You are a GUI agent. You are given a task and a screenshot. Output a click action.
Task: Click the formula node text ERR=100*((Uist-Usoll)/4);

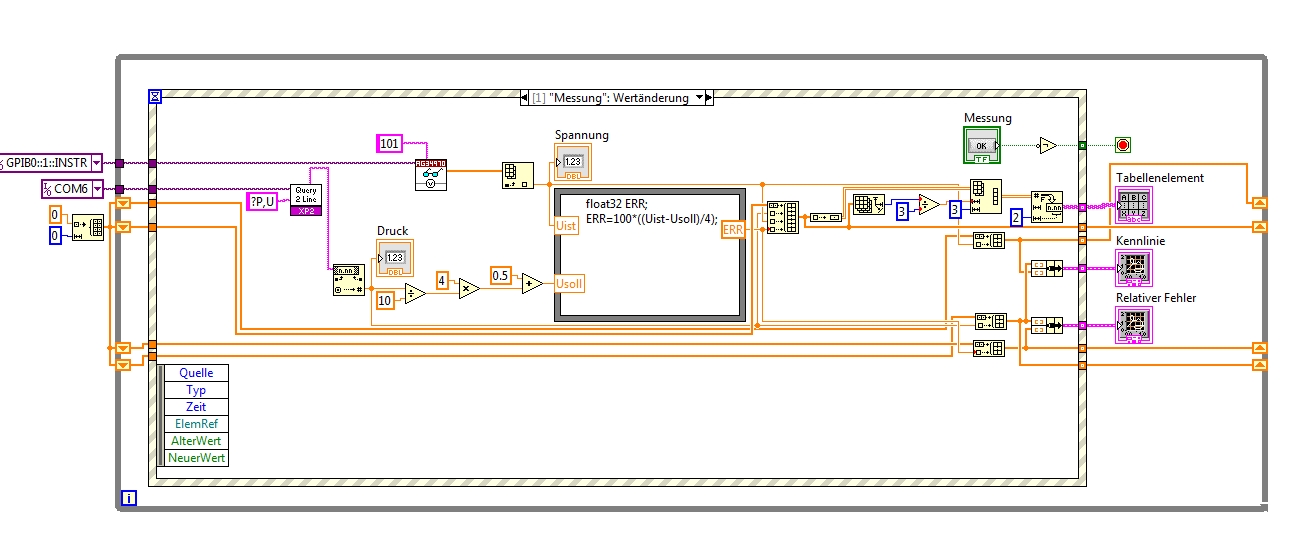[652, 218]
